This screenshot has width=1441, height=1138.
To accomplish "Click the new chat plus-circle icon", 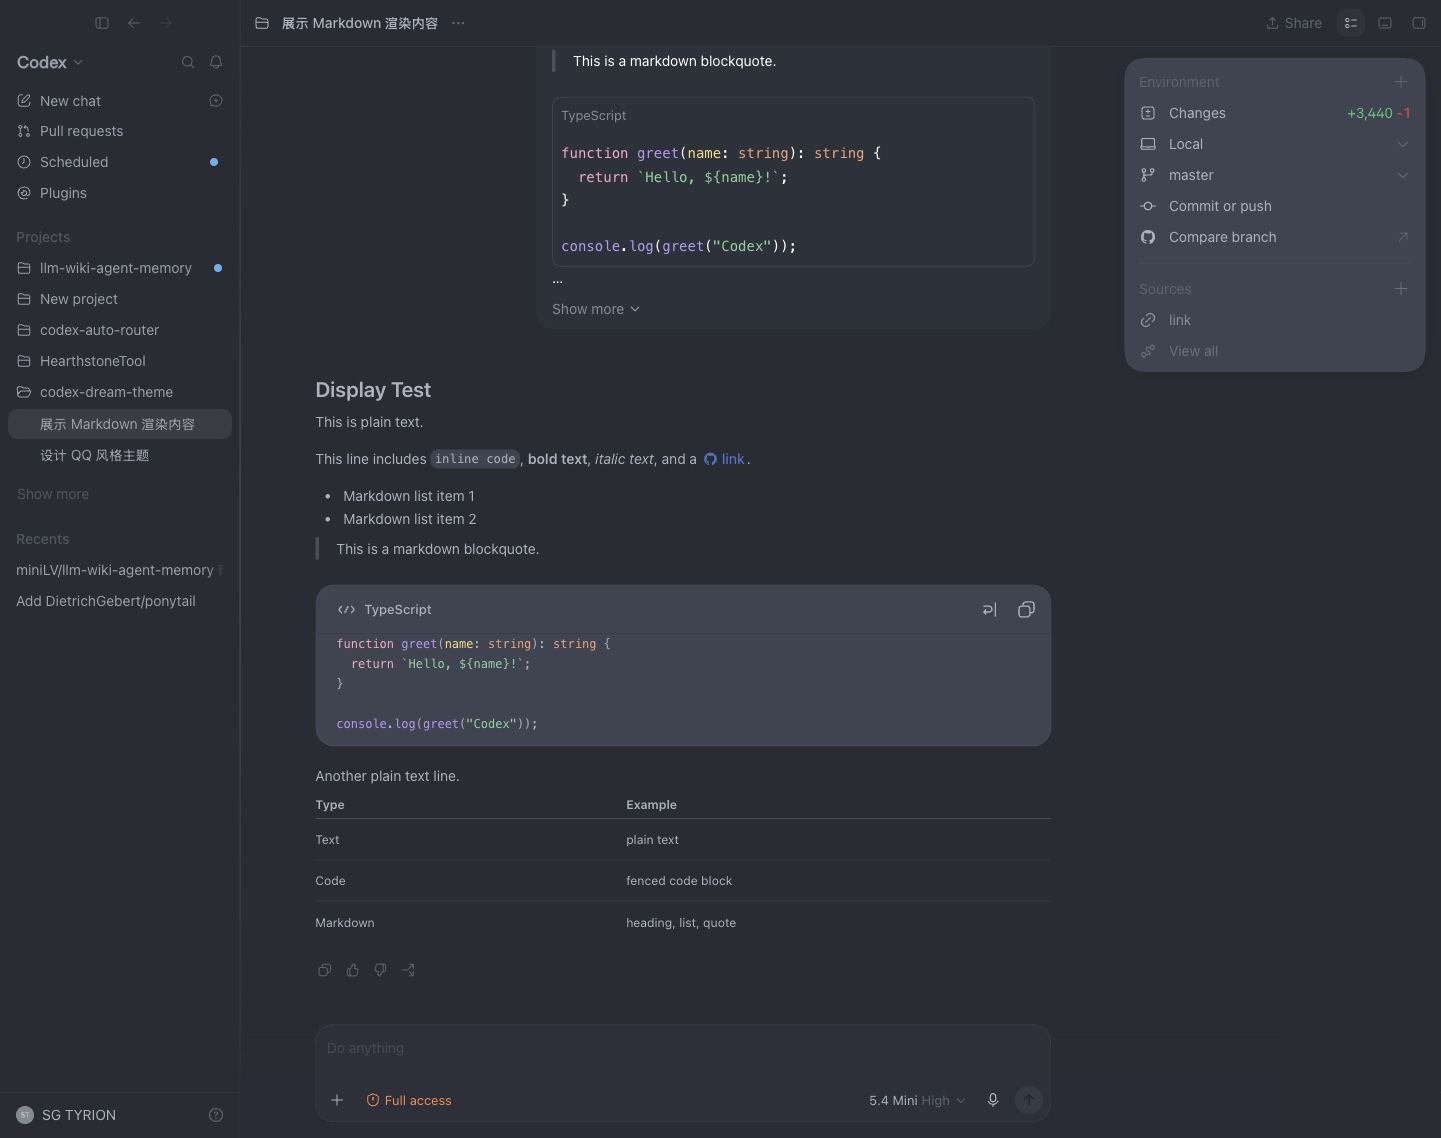I will 216,101.
